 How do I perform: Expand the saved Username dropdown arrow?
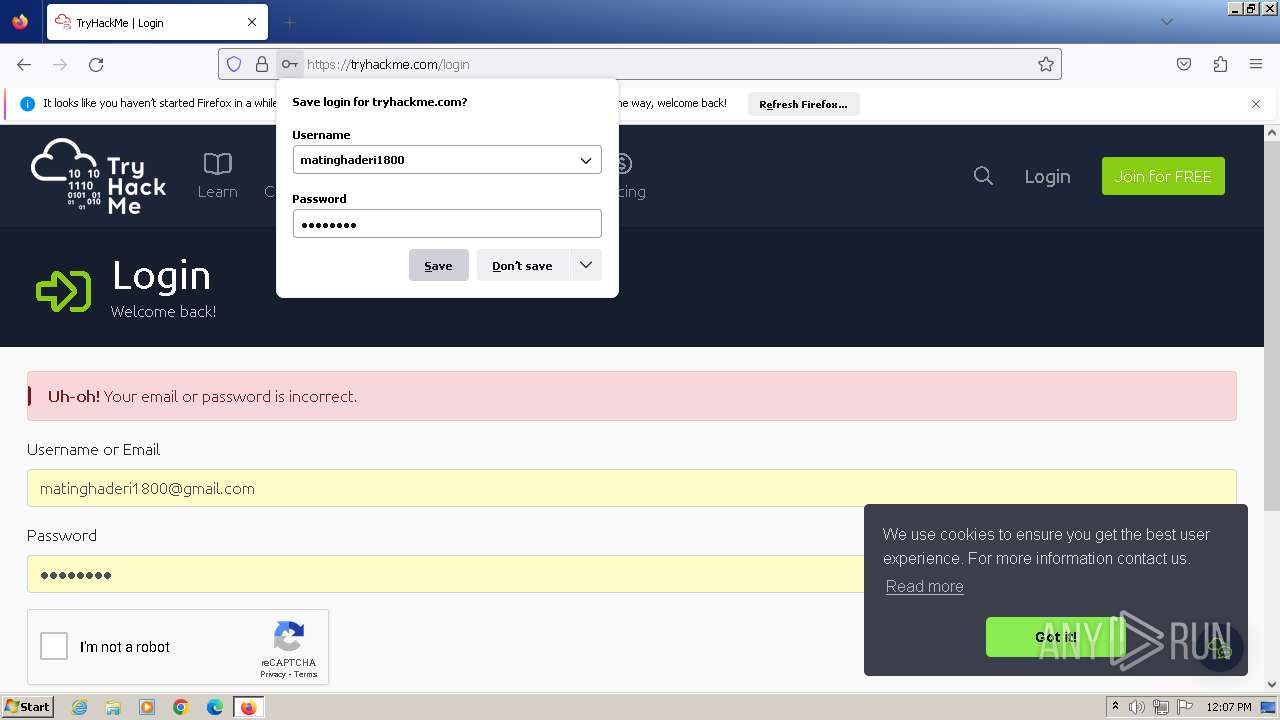[586, 160]
